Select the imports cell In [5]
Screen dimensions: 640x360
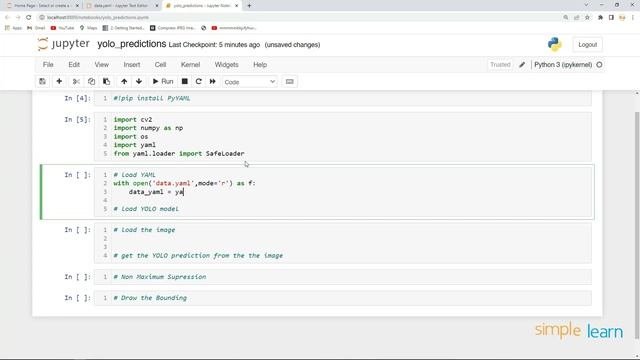point(342,137)
